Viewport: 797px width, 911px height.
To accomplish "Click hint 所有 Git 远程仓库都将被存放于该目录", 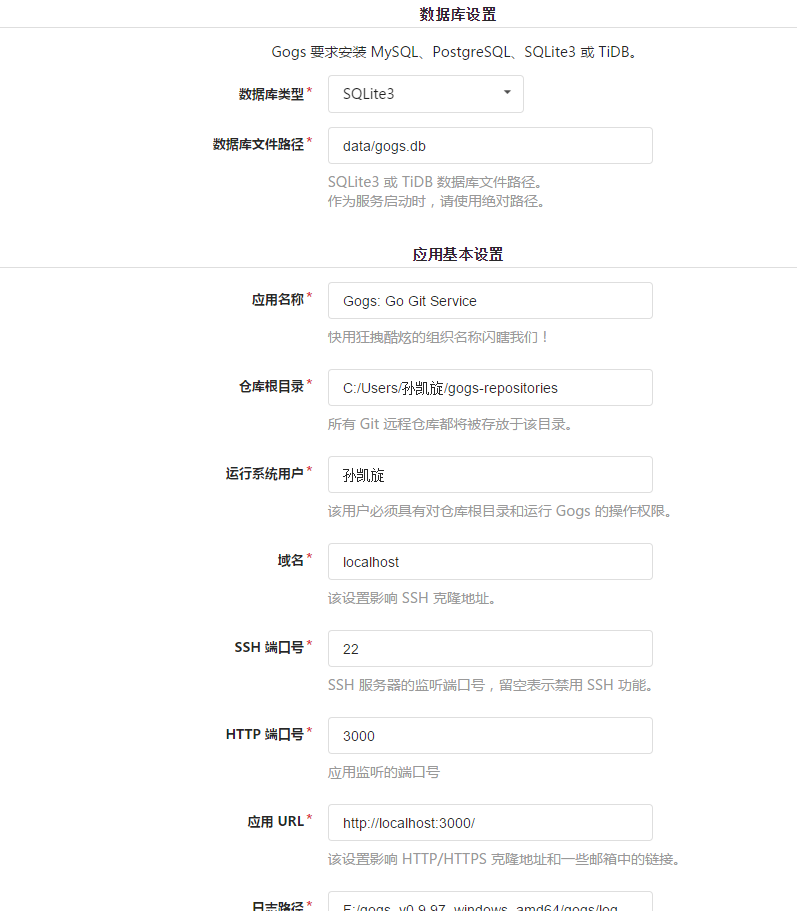I will 451,424.
